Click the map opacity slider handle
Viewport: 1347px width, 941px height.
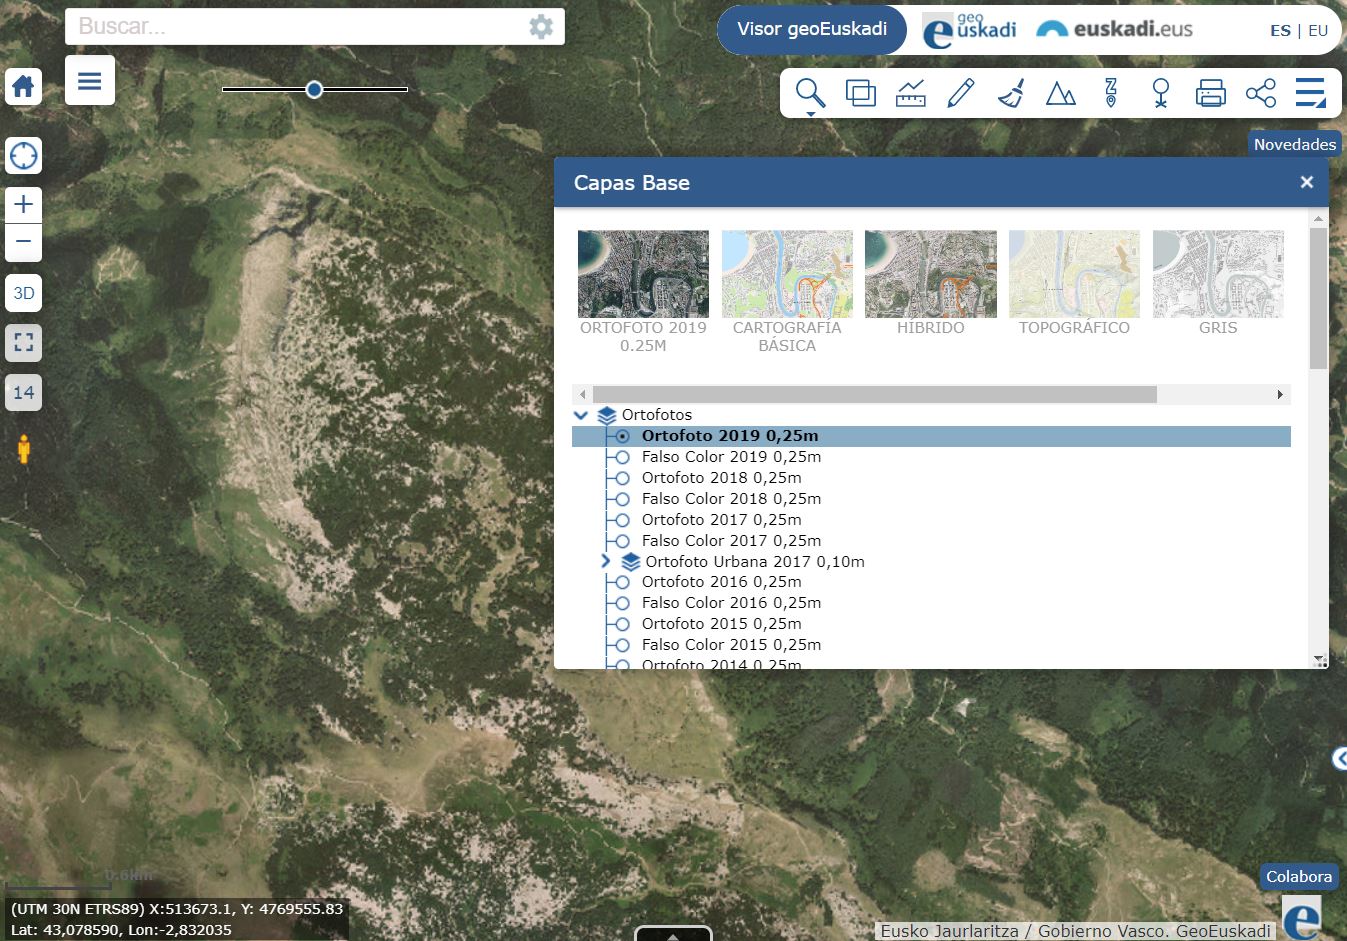click(x=314, y=90)
